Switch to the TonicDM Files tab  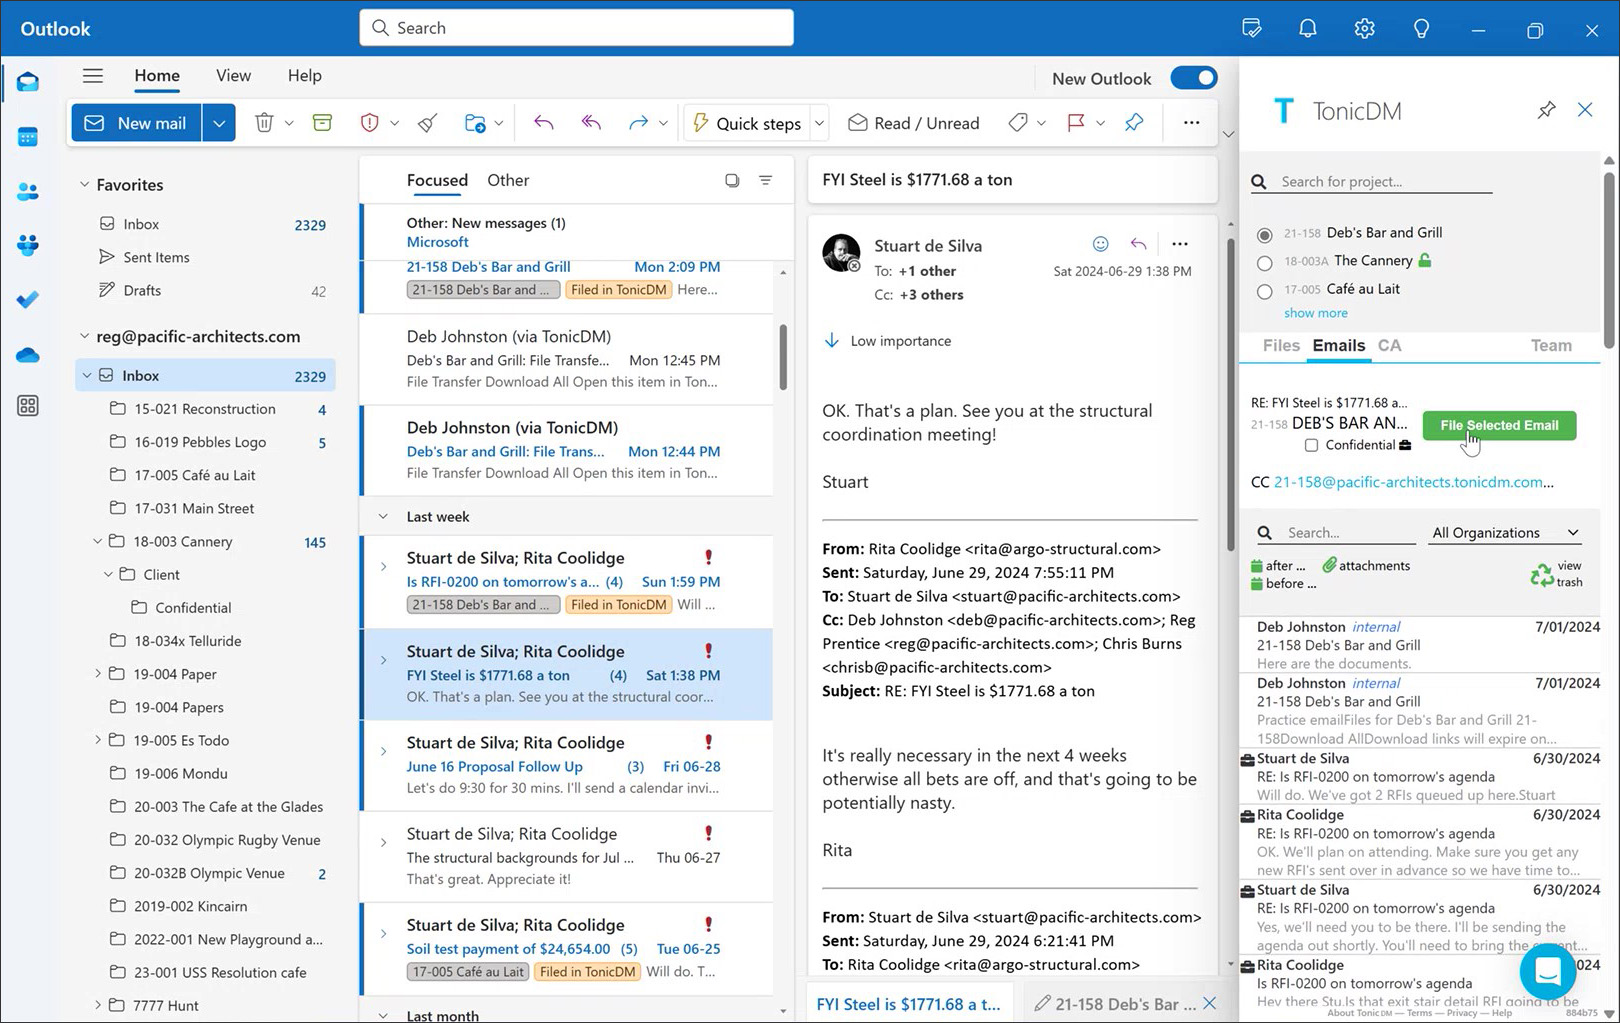point(1281,345)
